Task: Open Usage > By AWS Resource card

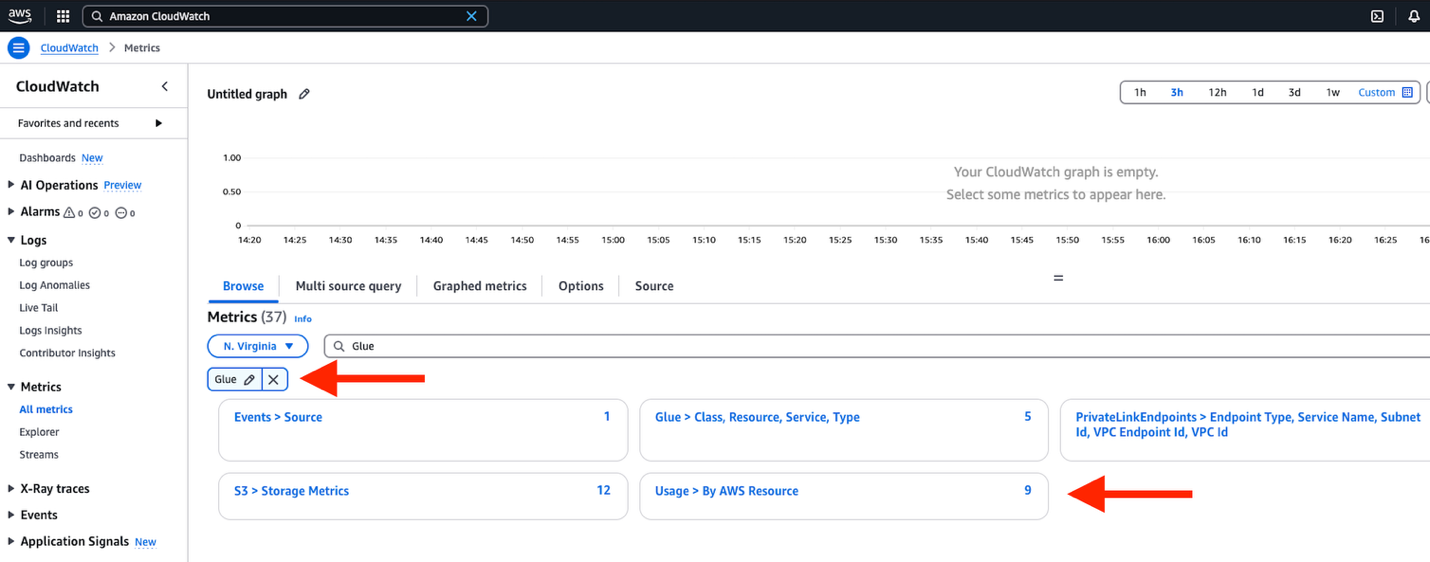Action: coord(844,496)
